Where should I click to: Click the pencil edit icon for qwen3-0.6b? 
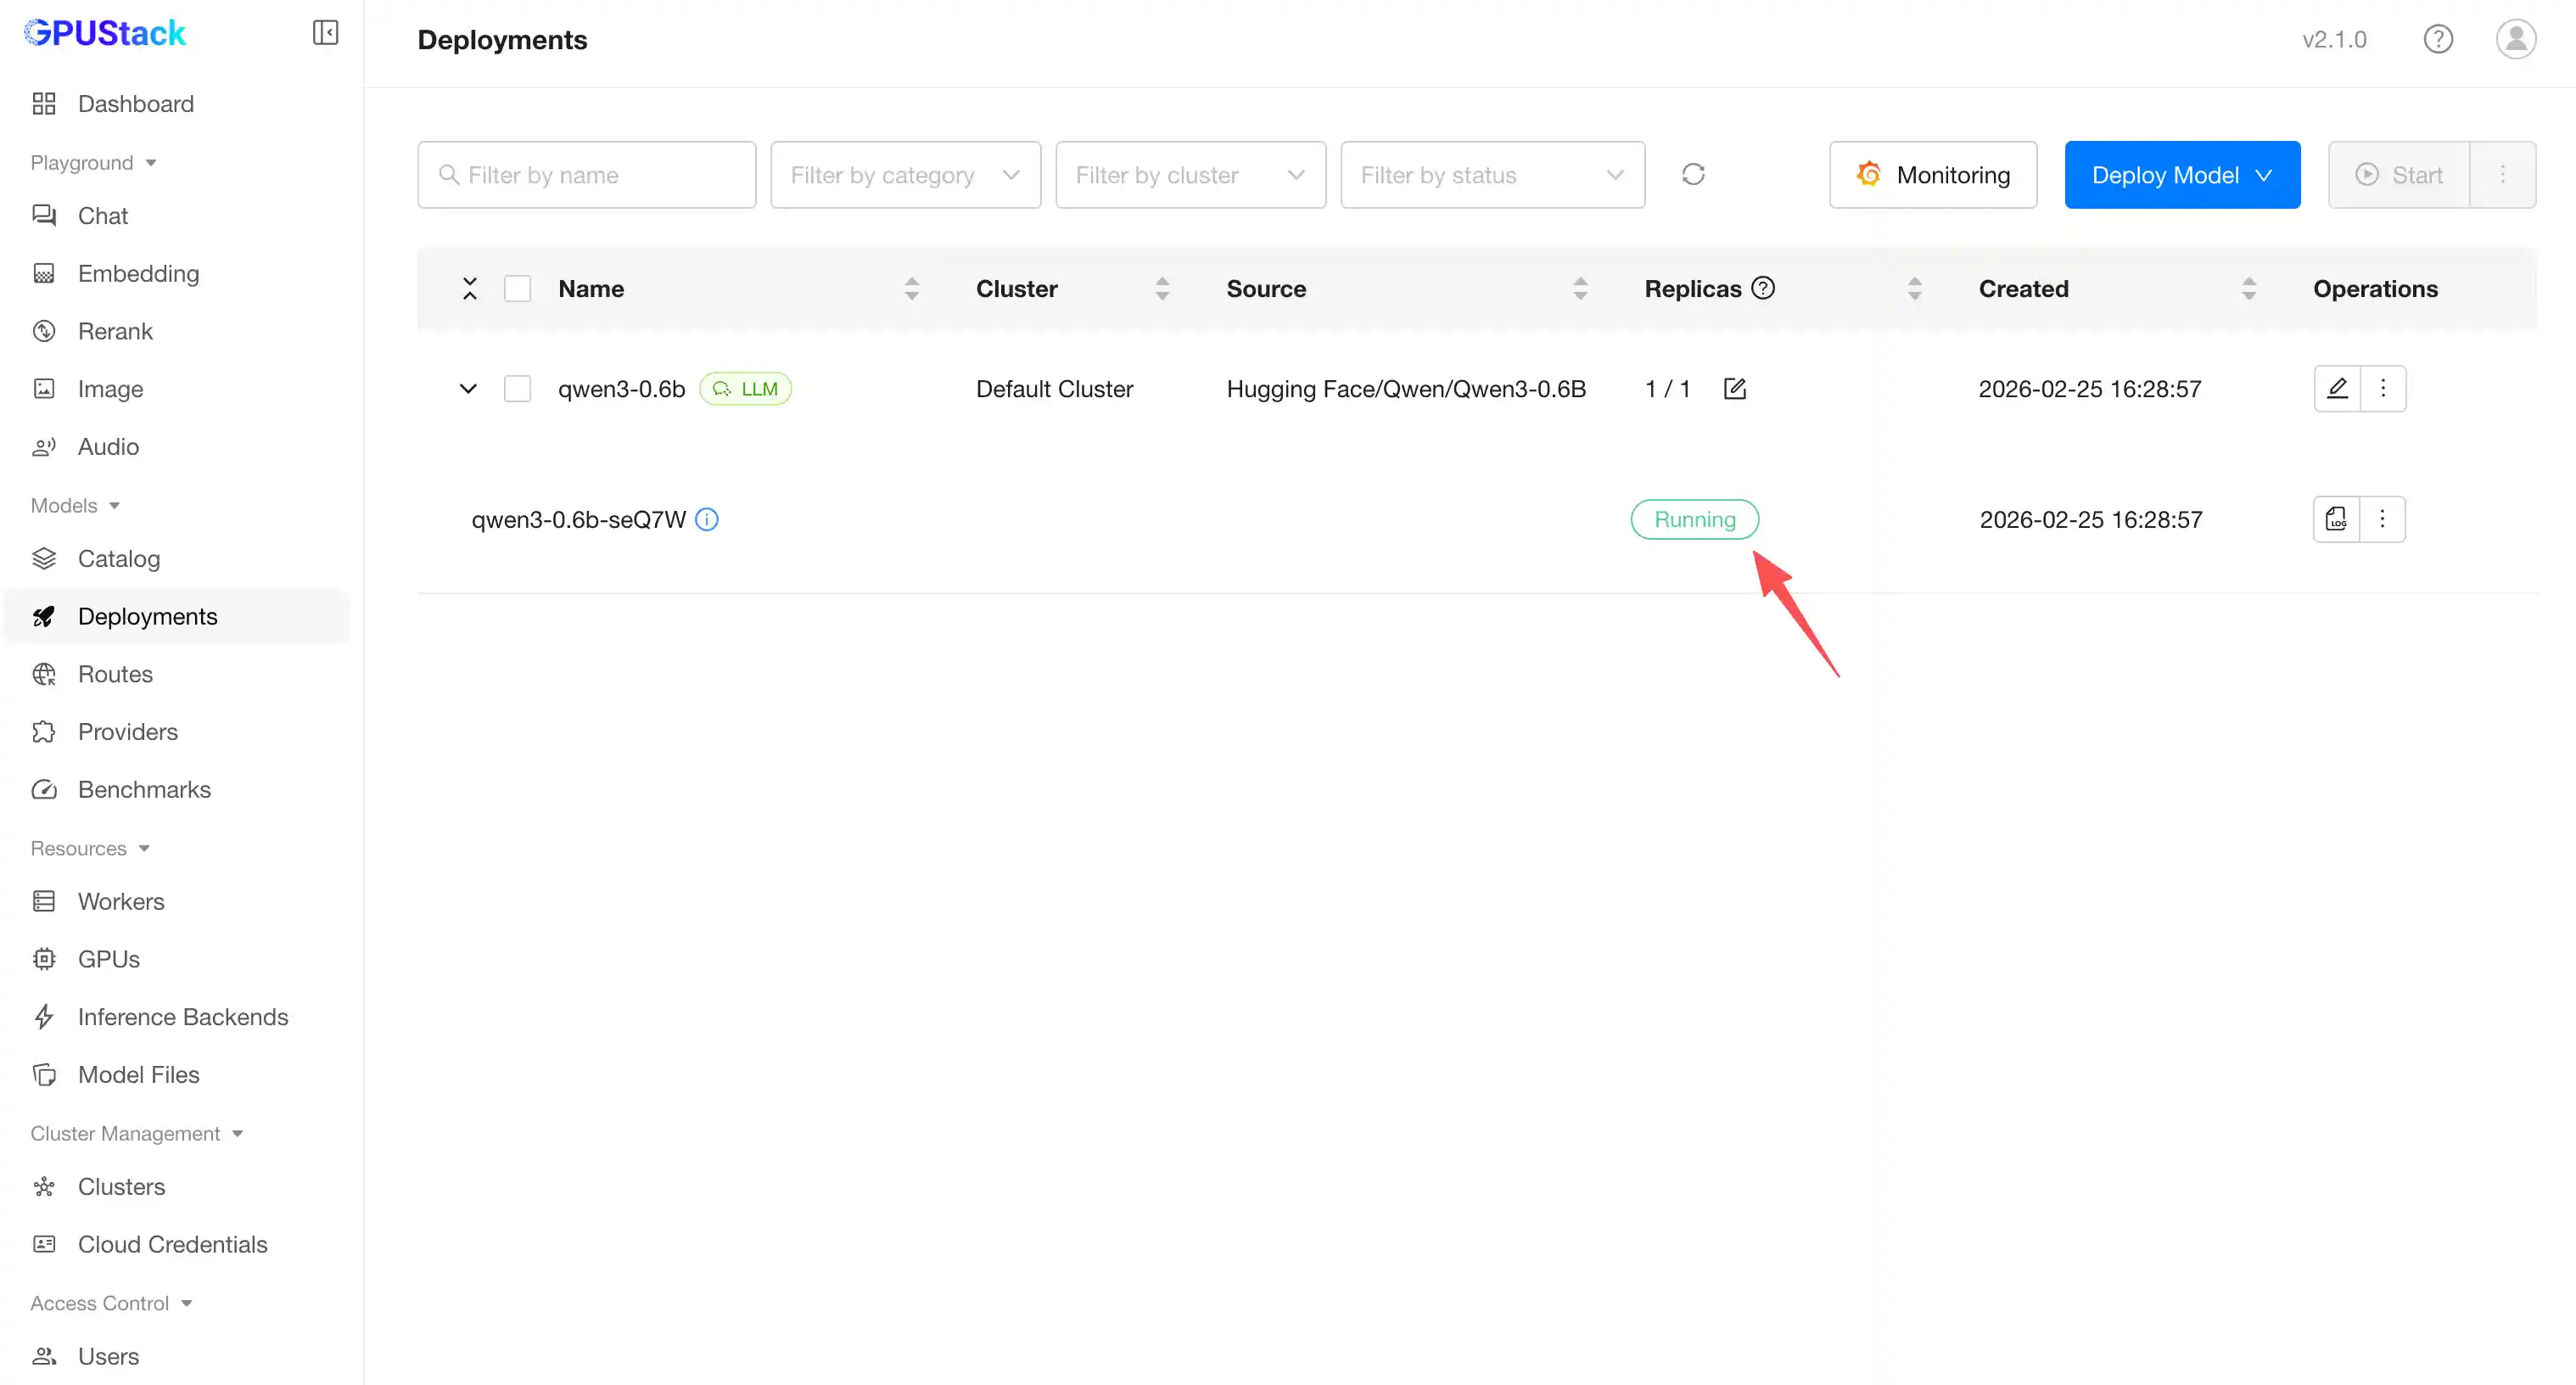(2337, 389)
